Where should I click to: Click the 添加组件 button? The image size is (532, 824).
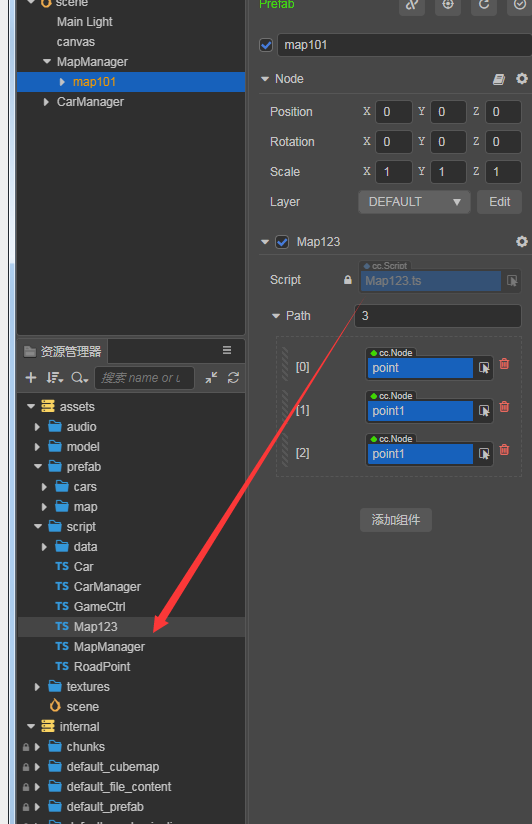tap(396, 520)
